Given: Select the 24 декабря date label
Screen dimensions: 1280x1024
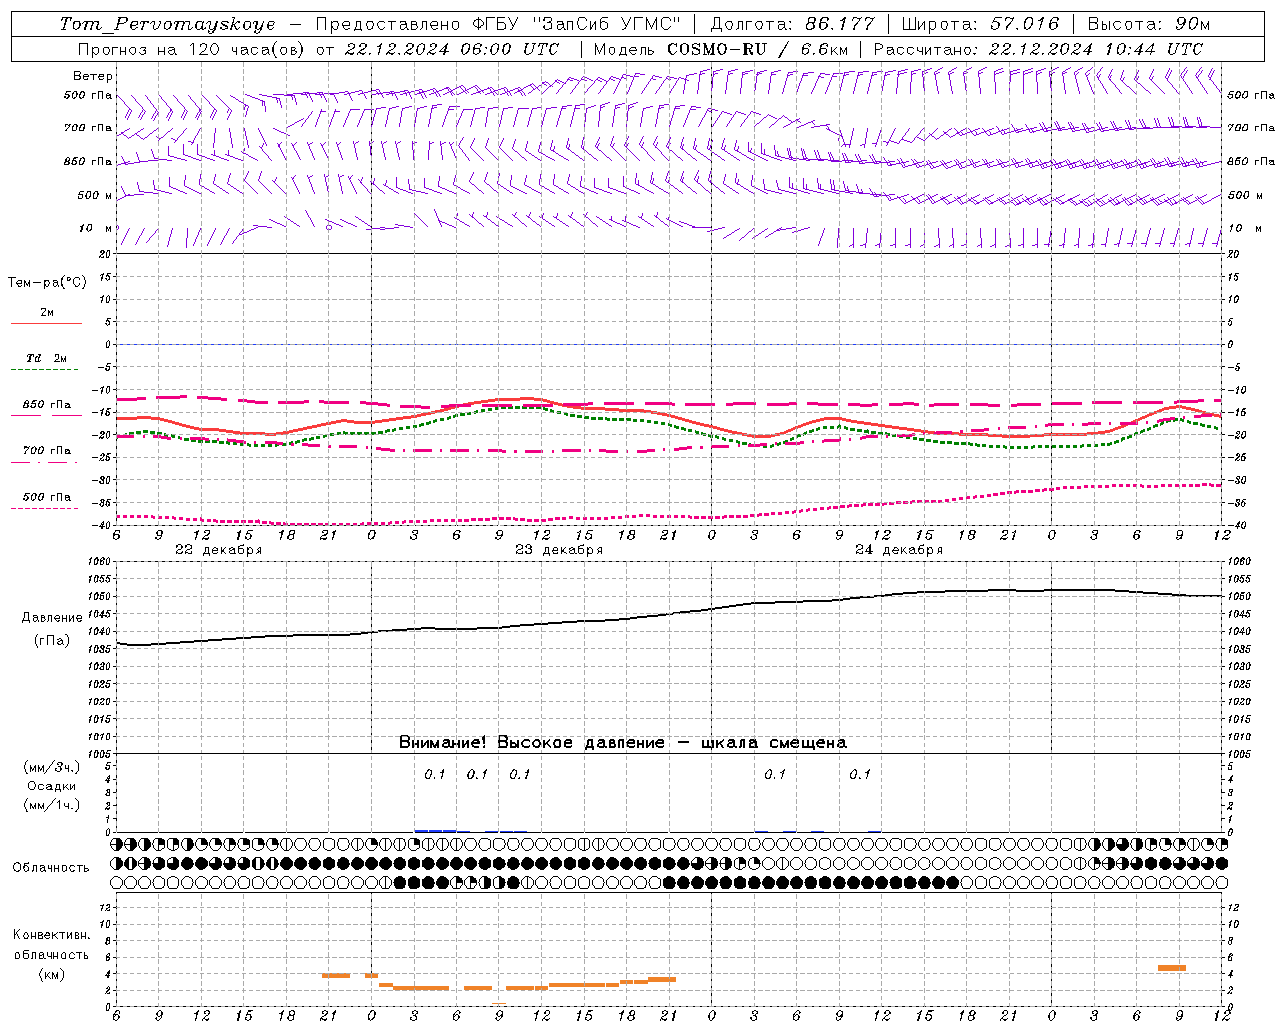Looking at the screenshot, I should point(899,550).
